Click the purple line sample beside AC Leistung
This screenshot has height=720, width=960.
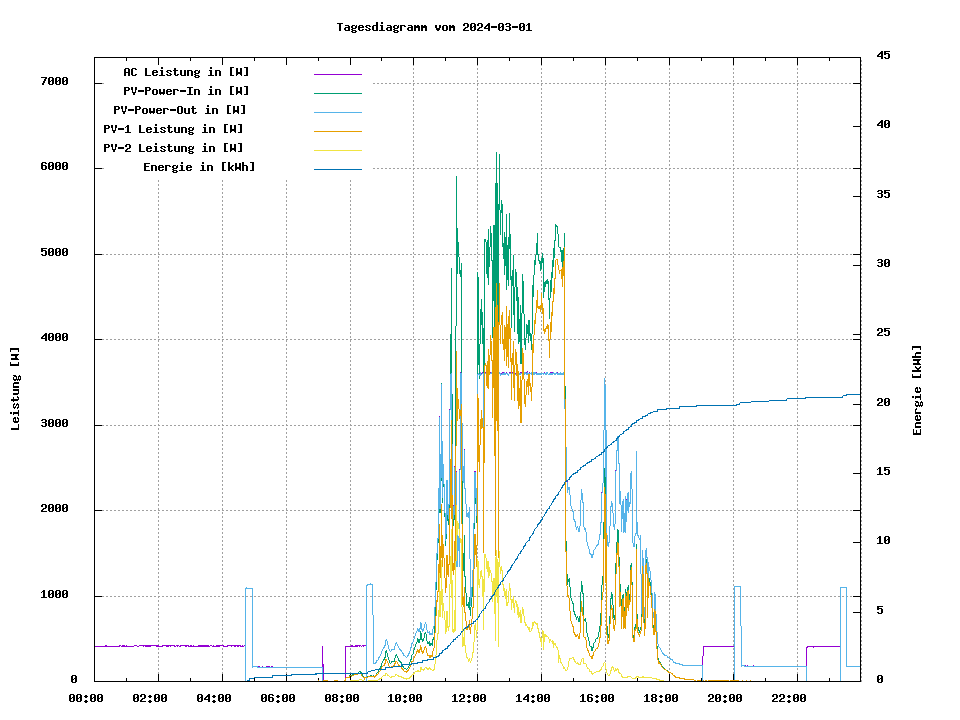pyautogui.click(x=337, y=74)
